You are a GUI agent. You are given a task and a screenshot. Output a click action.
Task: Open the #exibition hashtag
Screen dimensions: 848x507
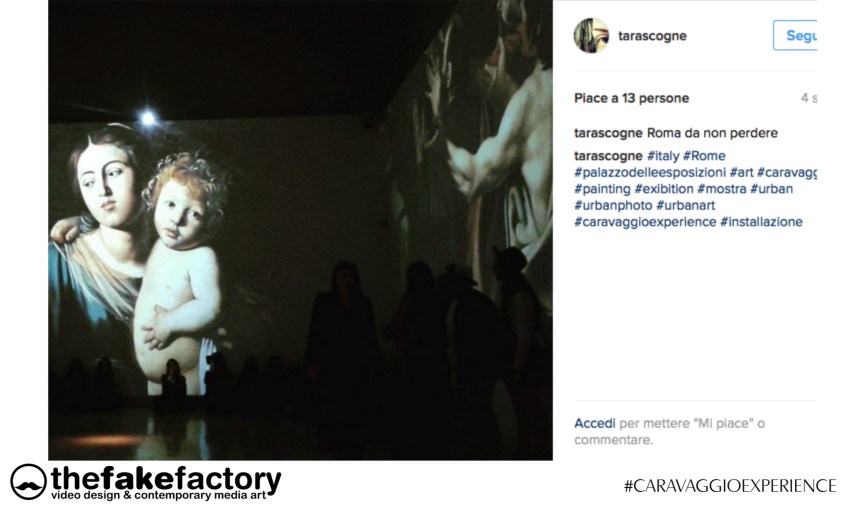(x=664, y=189)
